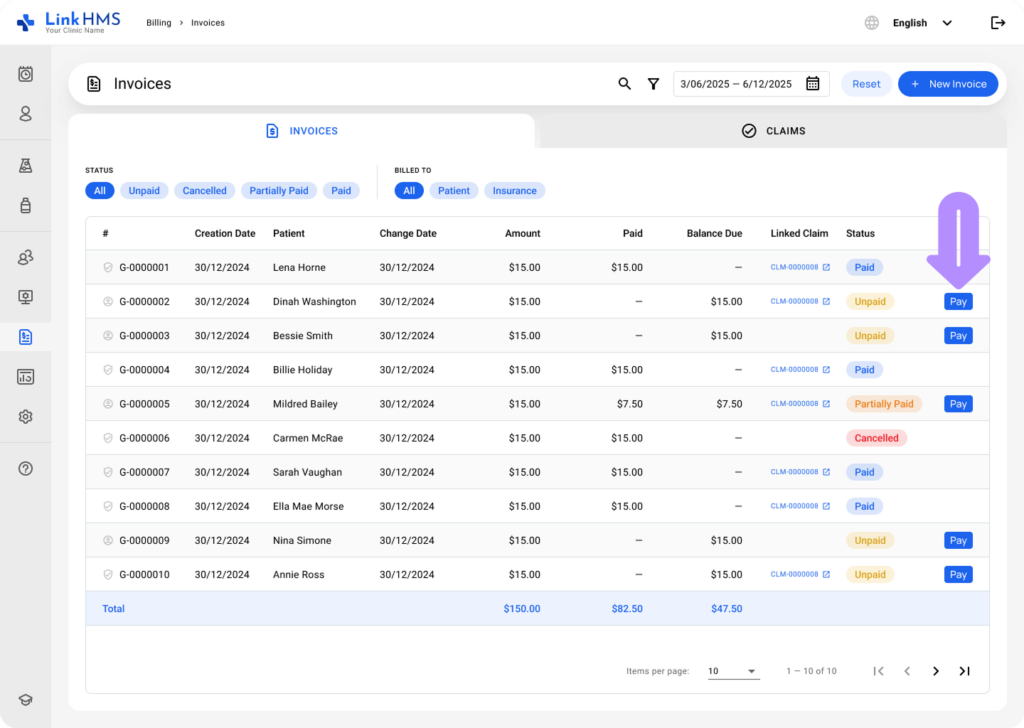Image resolution: width=1024 pixels, height=728 pixels.
Task: Open the reports dashboard sidebar icon
Action: pyautogui.click(x=25, y=377)
